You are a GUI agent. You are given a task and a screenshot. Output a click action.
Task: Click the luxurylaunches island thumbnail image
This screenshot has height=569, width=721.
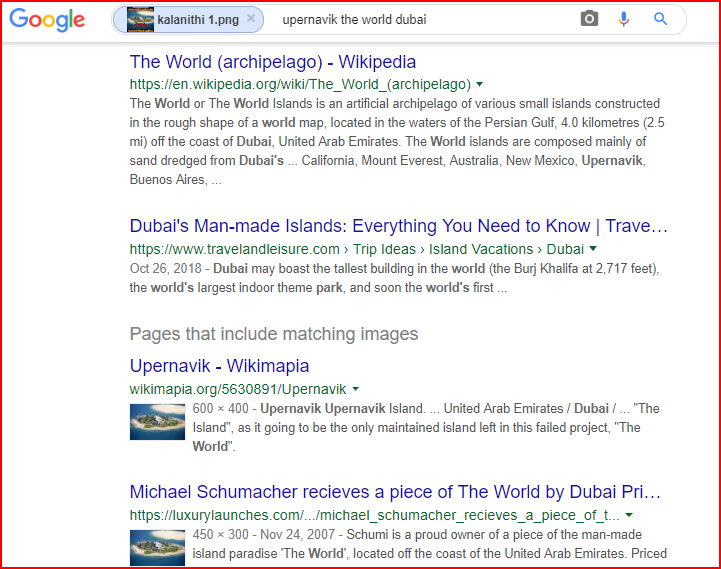(157, 548)
